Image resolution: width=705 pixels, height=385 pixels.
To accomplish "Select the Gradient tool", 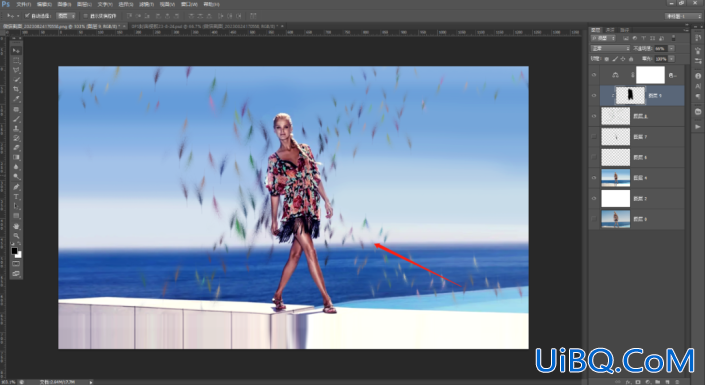I will point(16,158).
